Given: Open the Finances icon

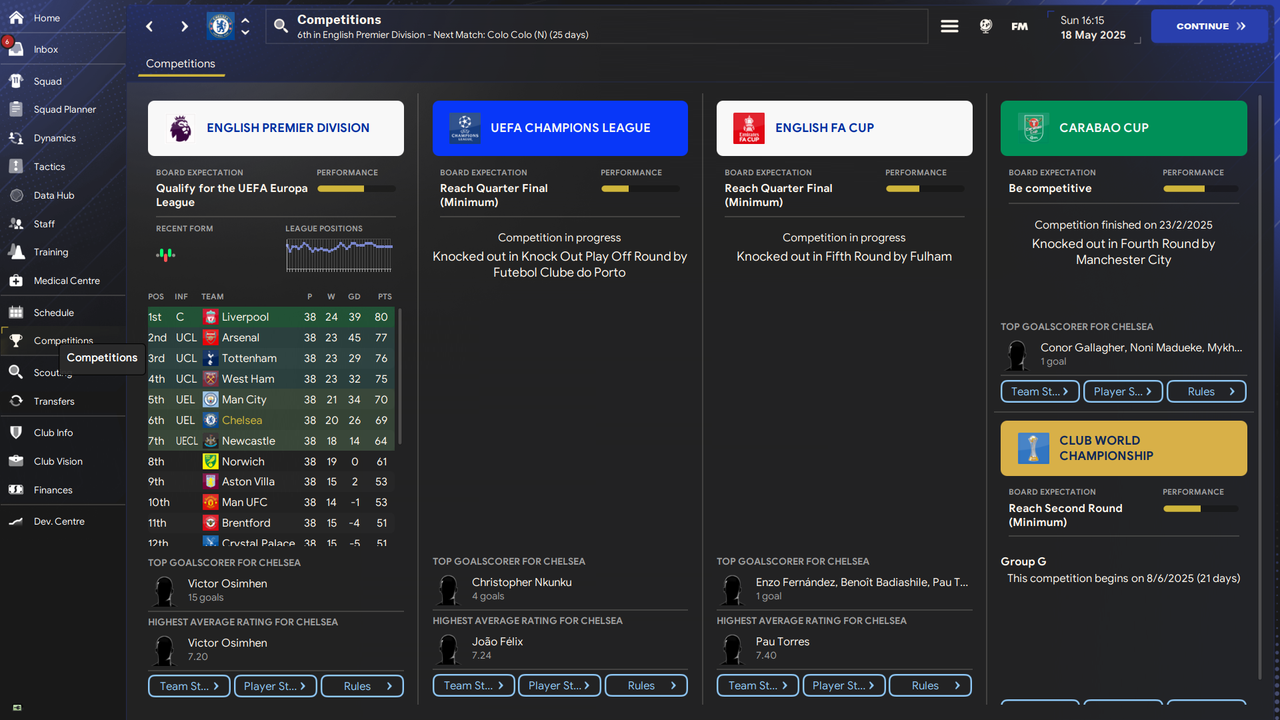Looking at the screenshot, I should click(16, 490).
